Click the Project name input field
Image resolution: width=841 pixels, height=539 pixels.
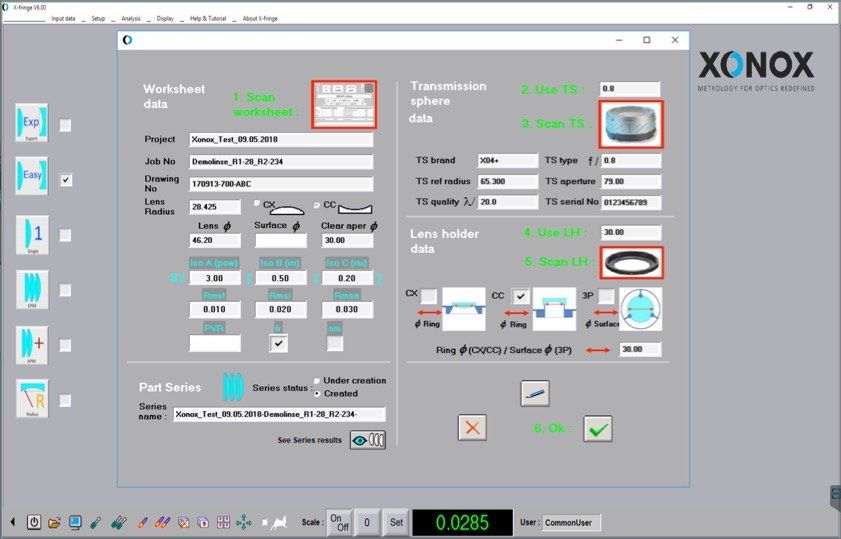point(281,140)
